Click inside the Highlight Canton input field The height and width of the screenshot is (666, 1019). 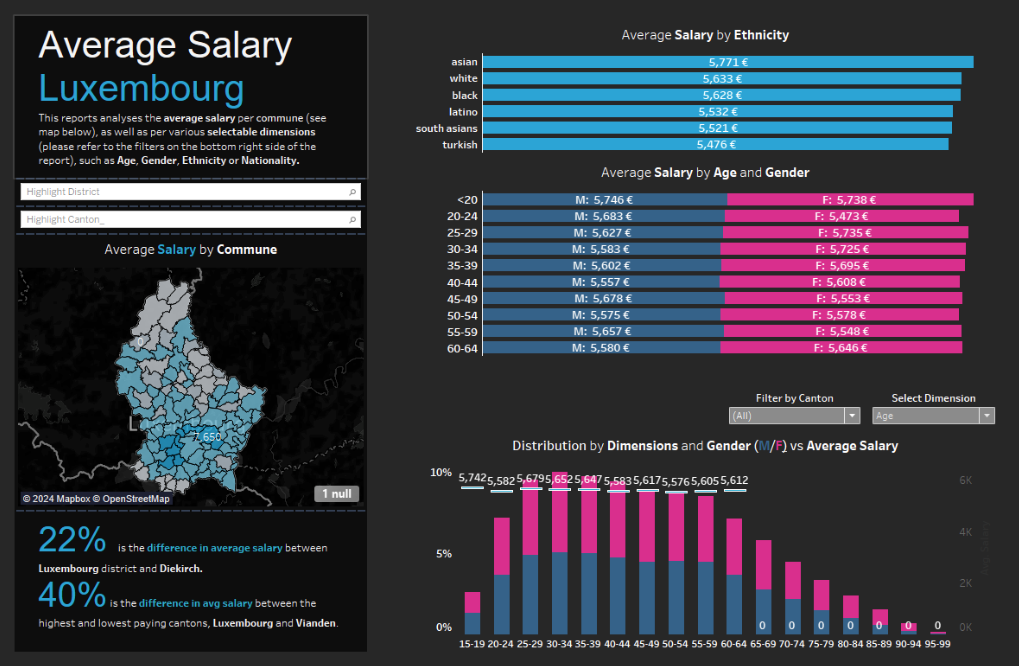pyautogui.click(x=150, y=218)
